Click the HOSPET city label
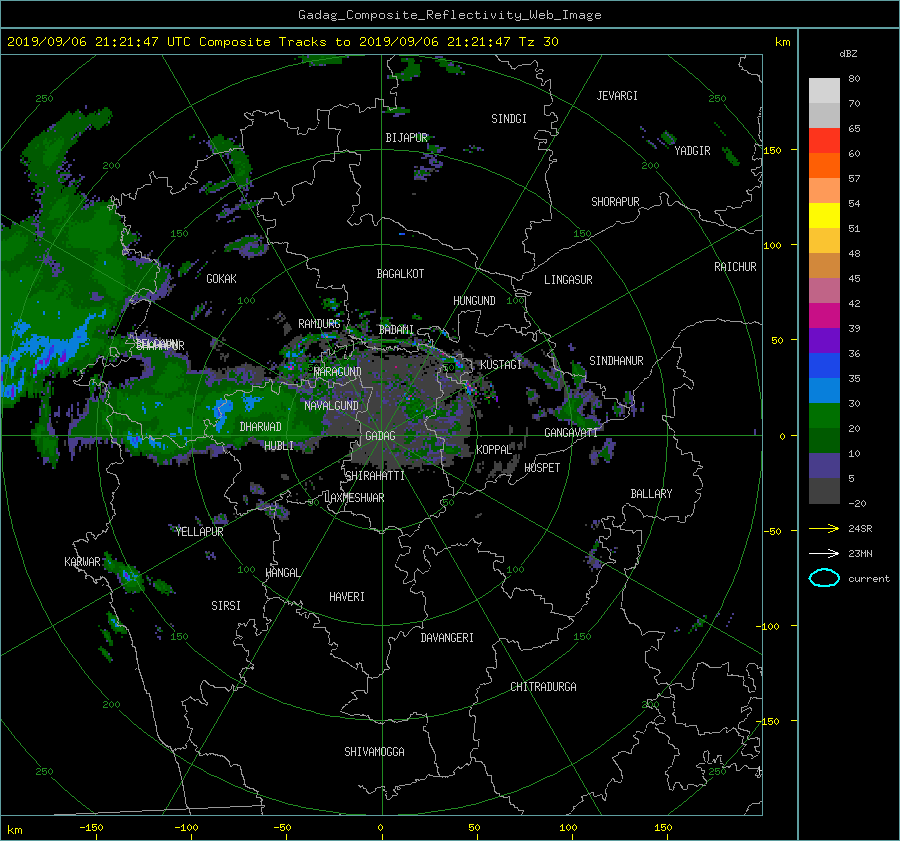The width and height of the screenshot is (900, 841). [542, 468]
